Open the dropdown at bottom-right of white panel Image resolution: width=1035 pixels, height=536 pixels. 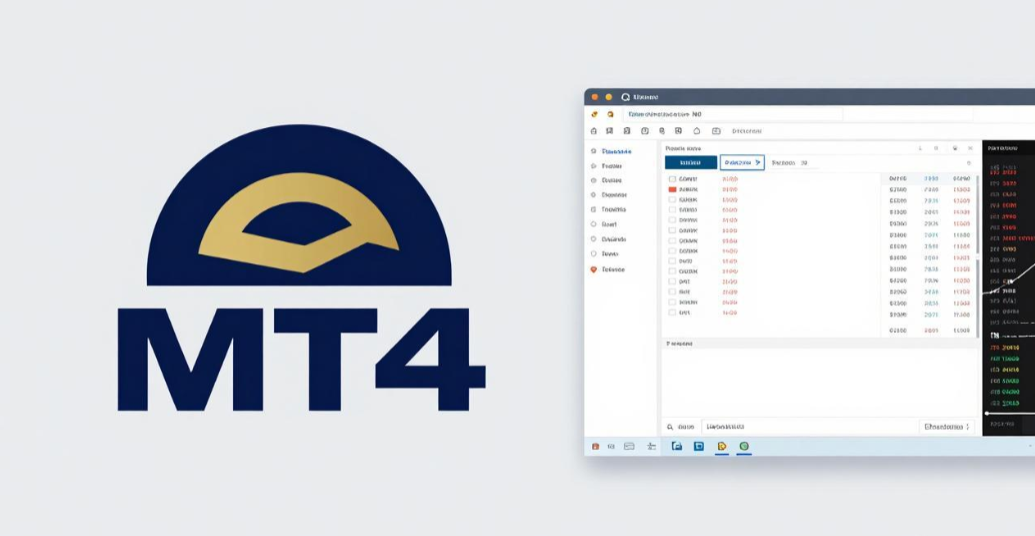tap(946, 427)
